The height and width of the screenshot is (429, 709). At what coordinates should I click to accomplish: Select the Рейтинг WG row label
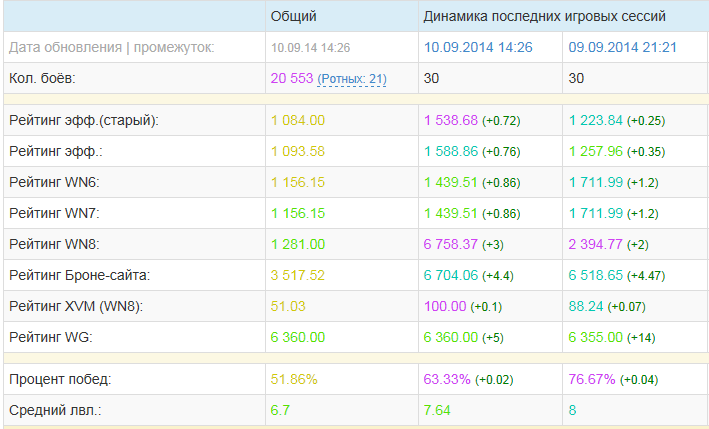point(51,337)
